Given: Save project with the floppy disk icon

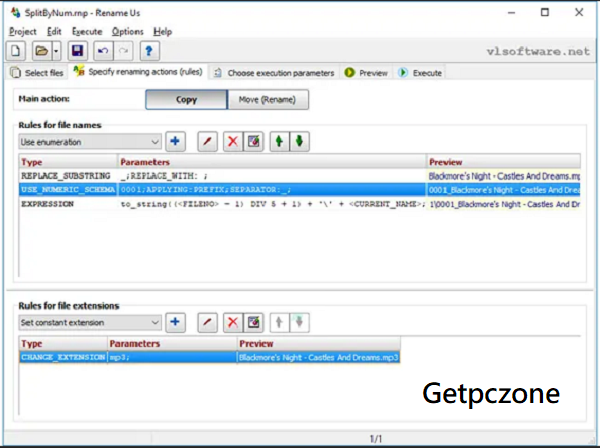Looking at the screenshot, I should tap(78, 51).
